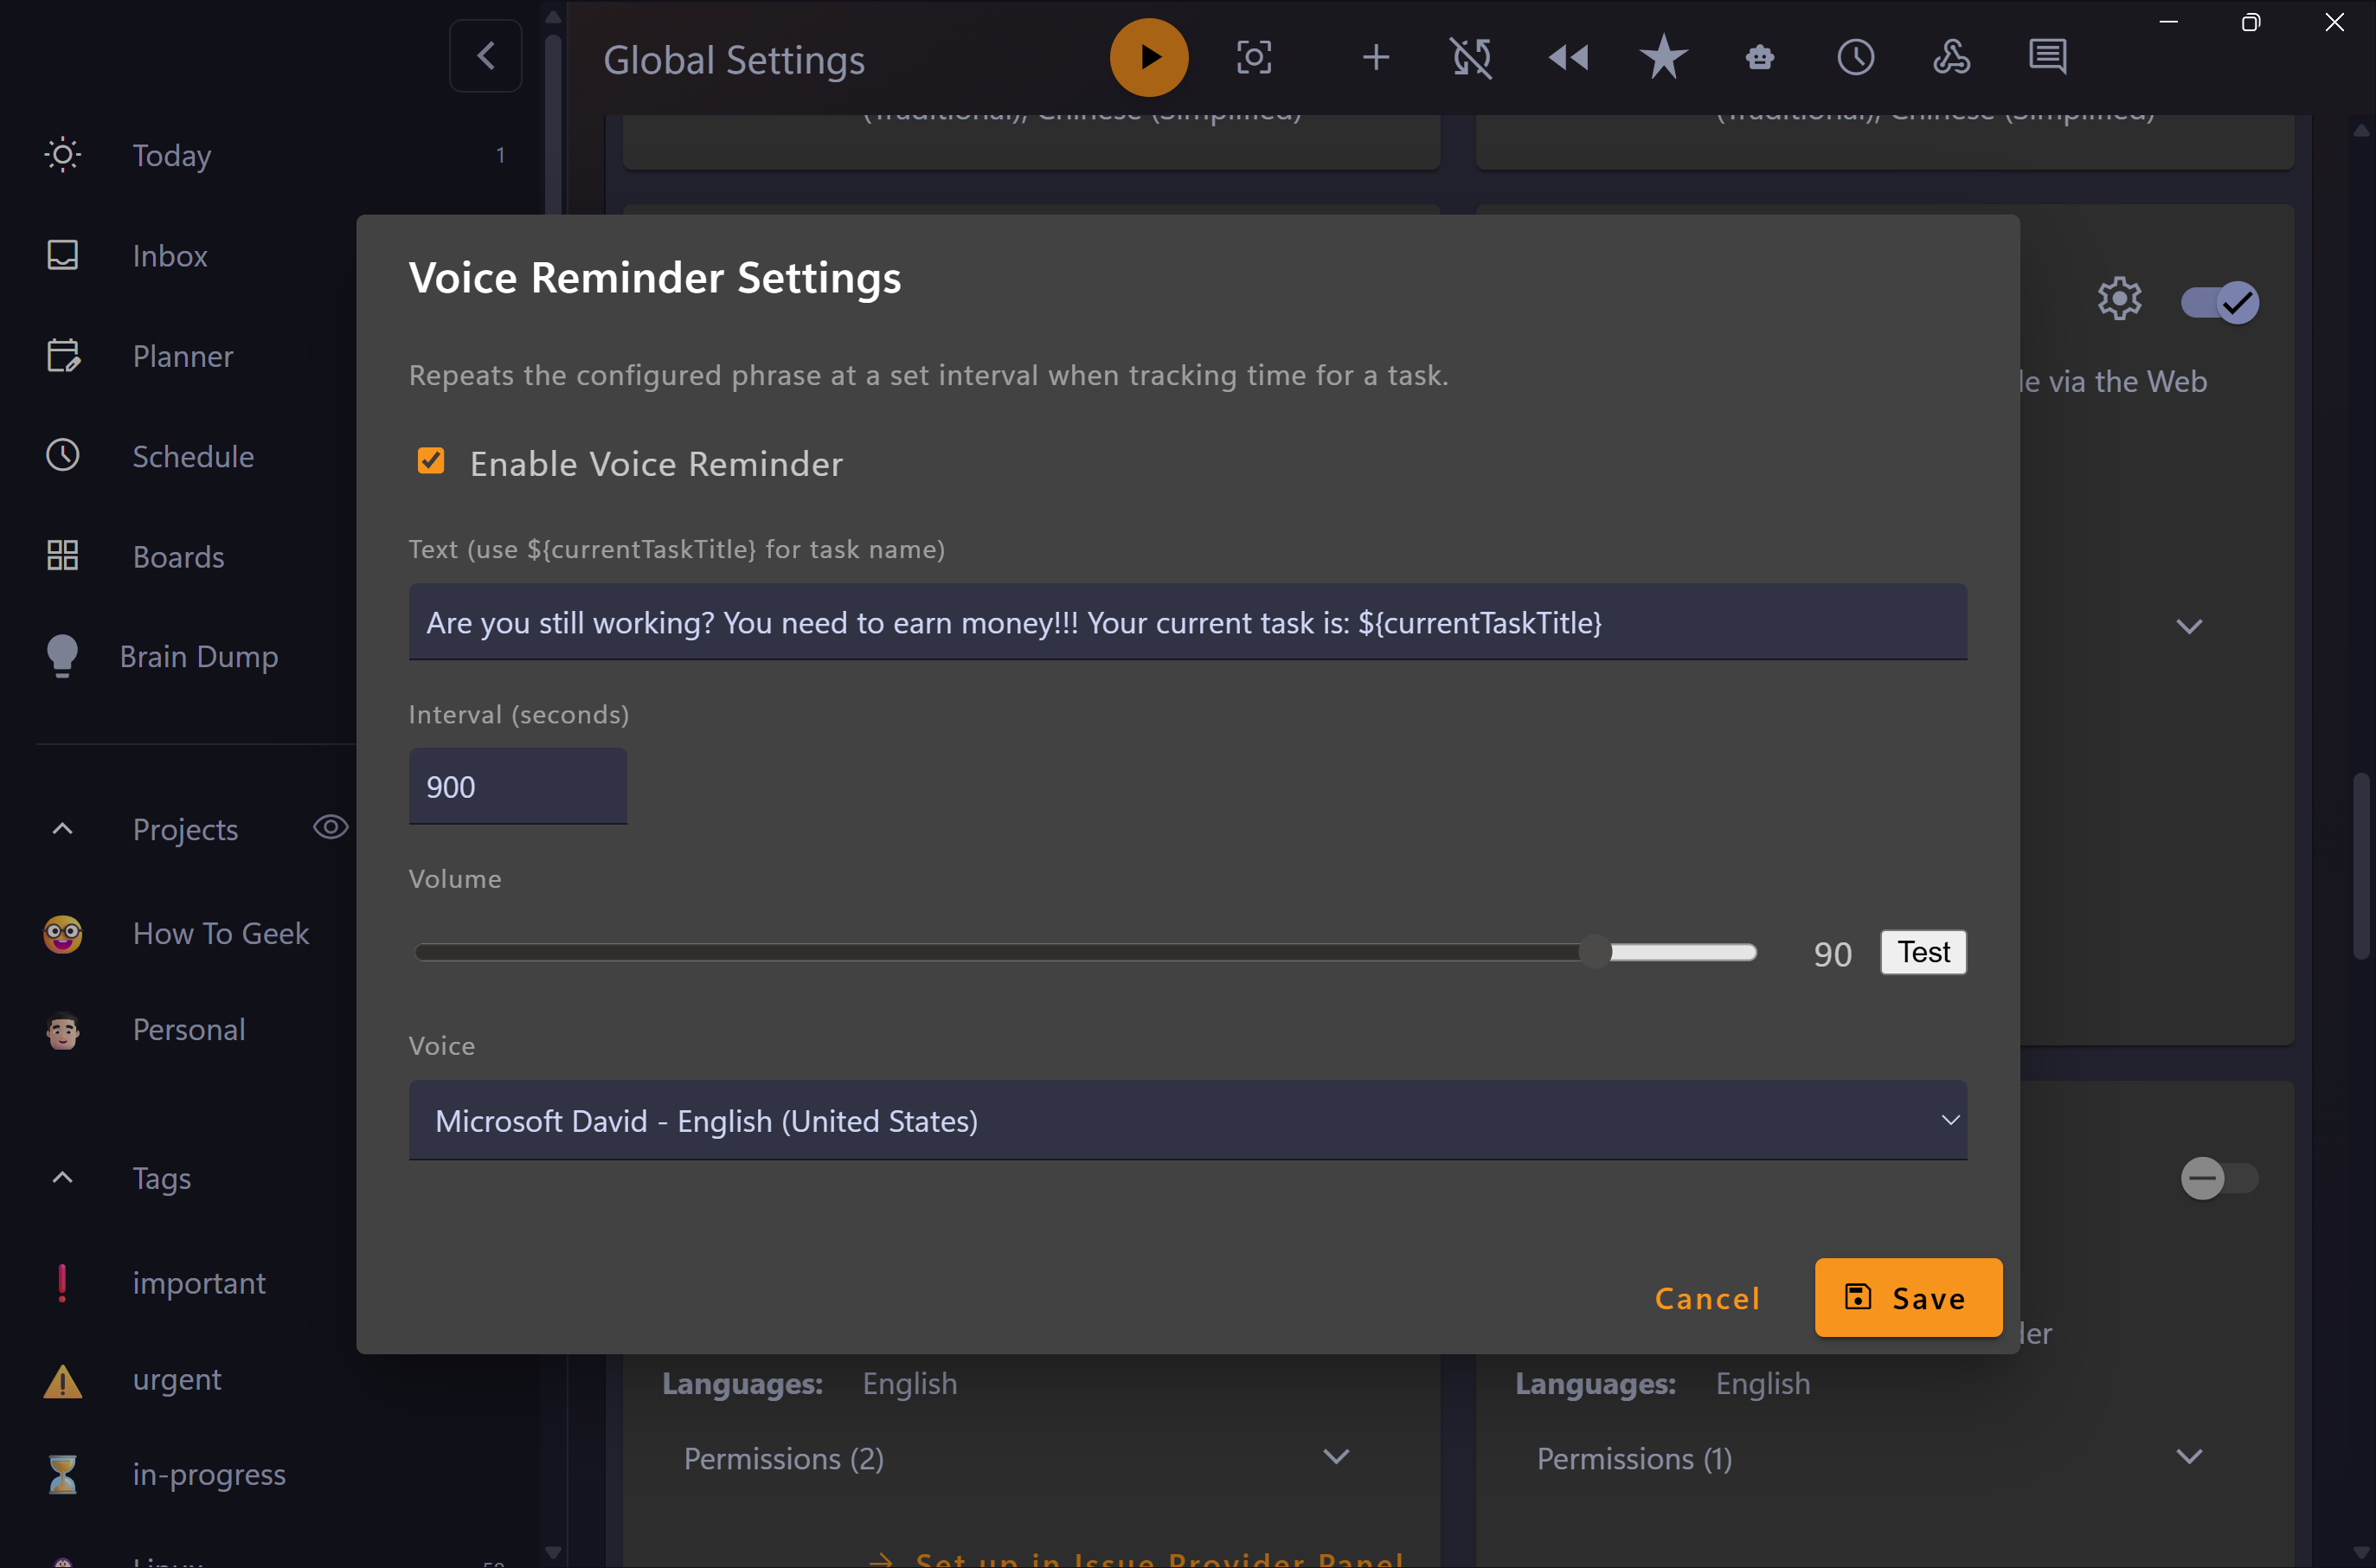Viewport: 2376px width, 1568px height.
Task: Open the robot plugin icon in the toolbar
Action: click(x=1760, y=57)
